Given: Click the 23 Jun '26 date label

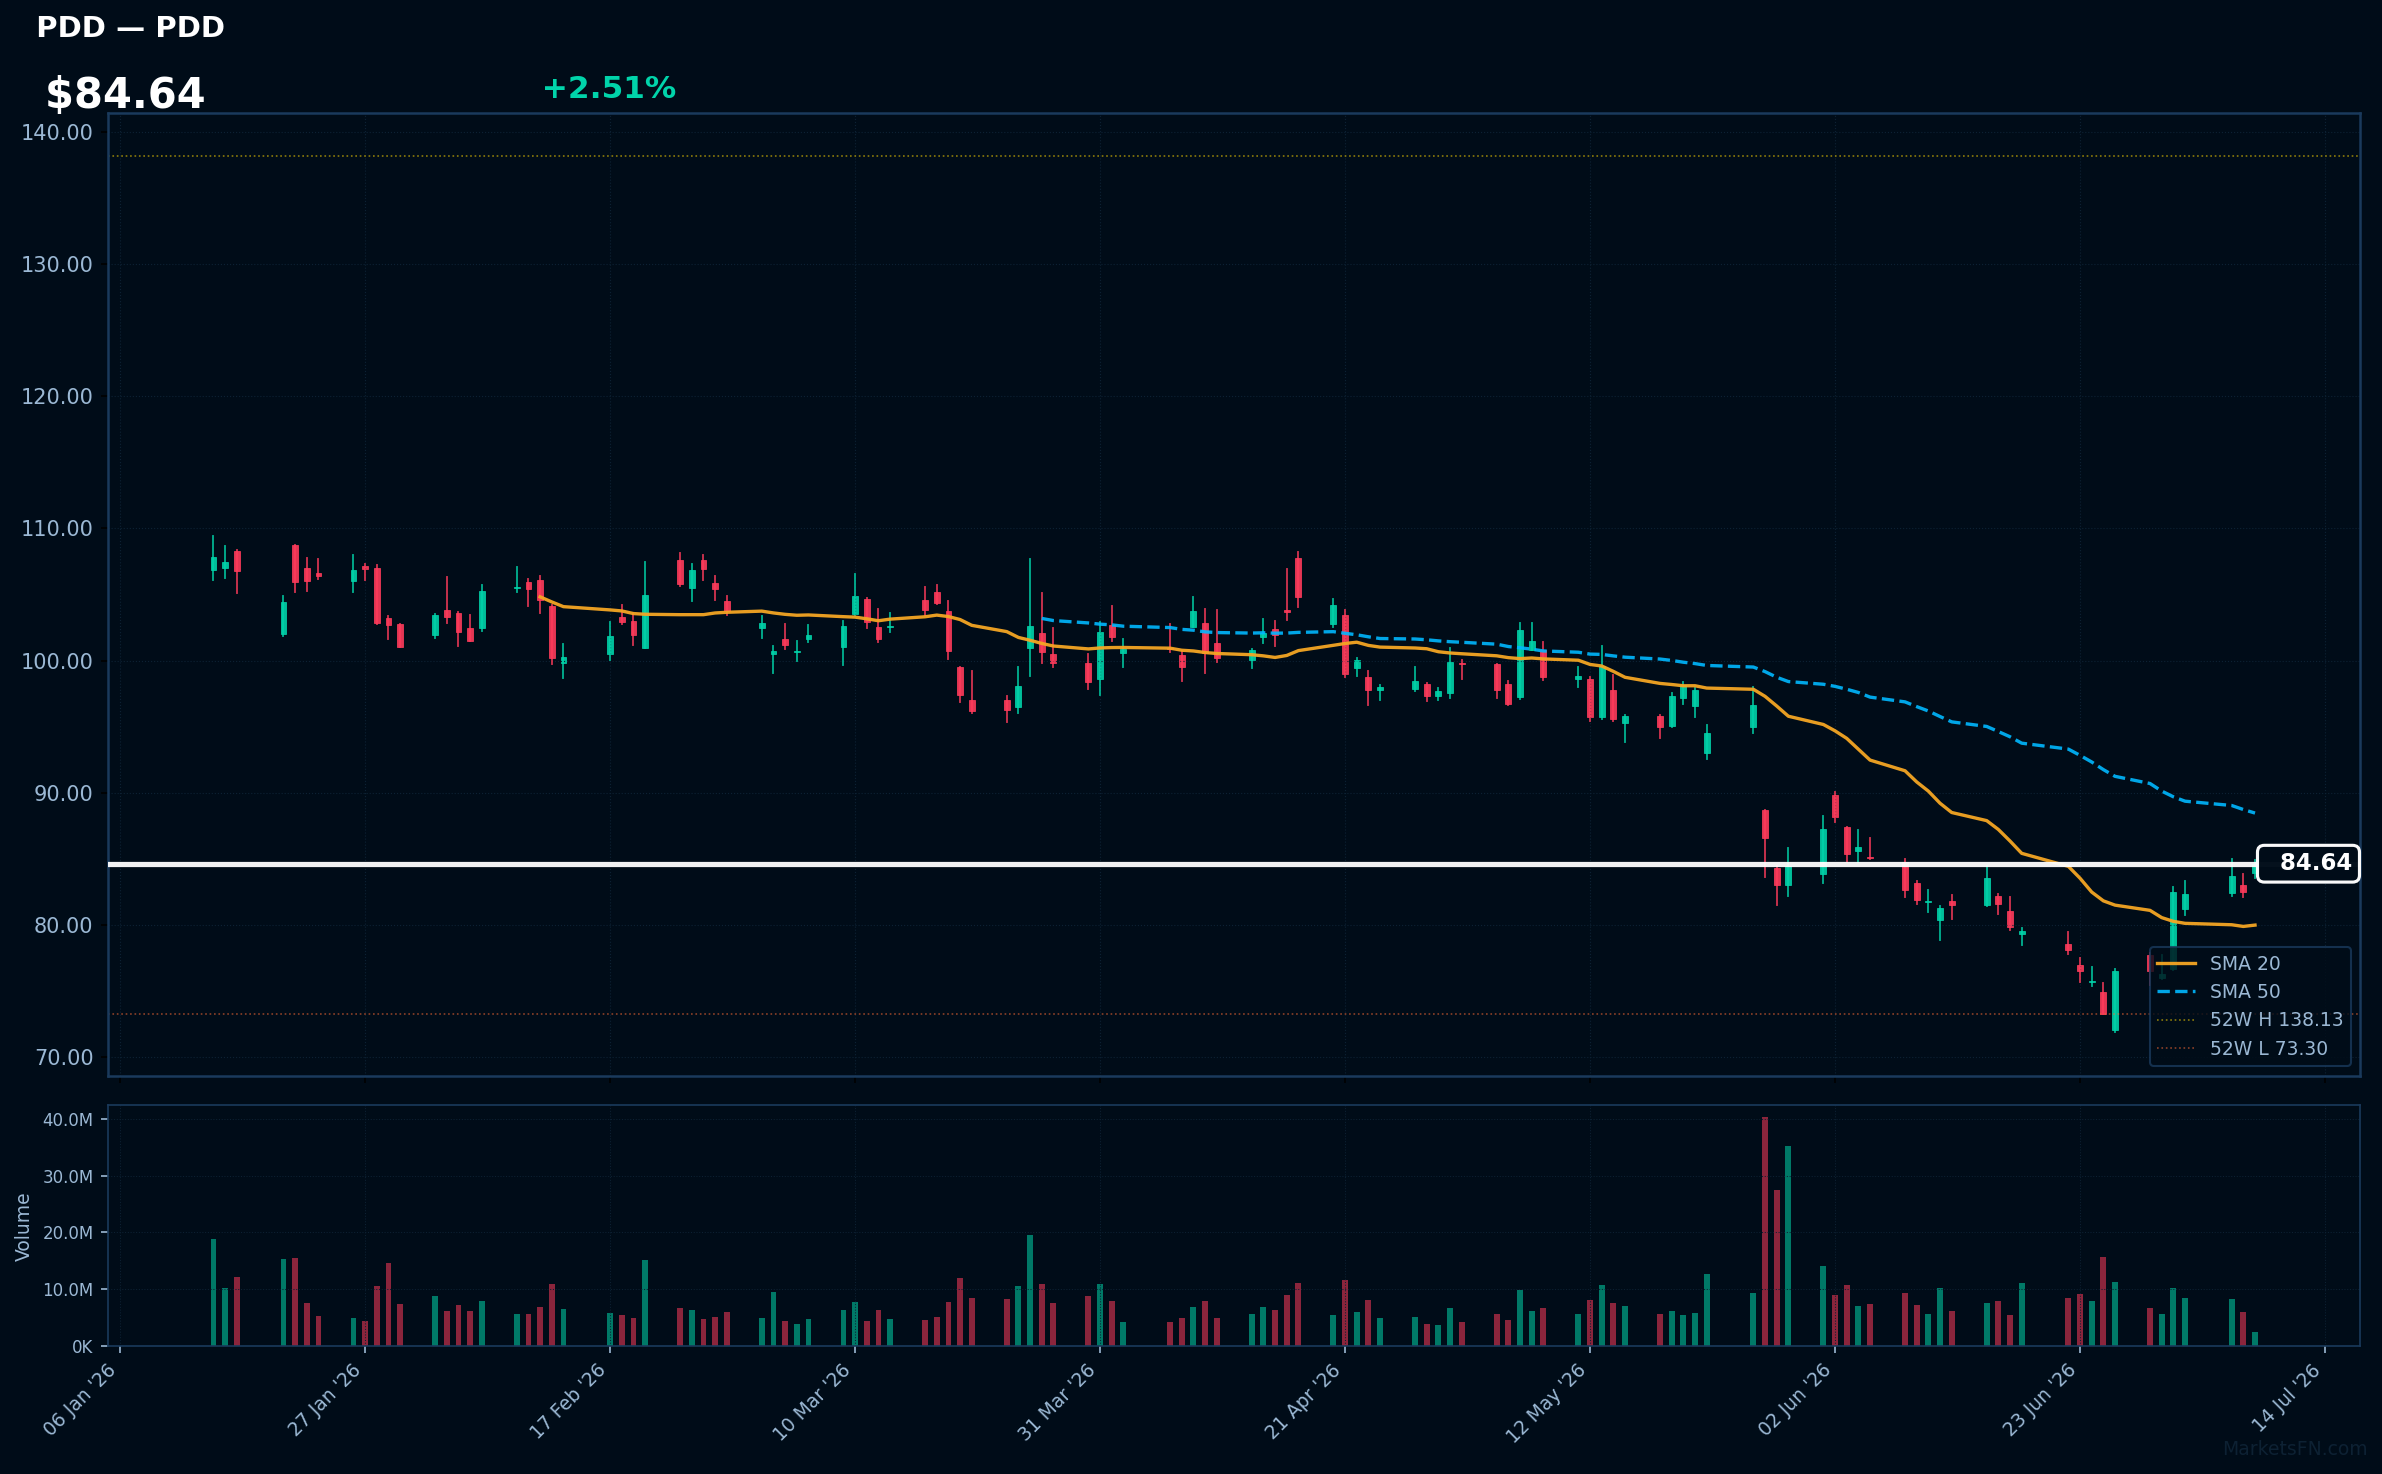Looking at the screenshot, I should (x=2039, y=1400).
